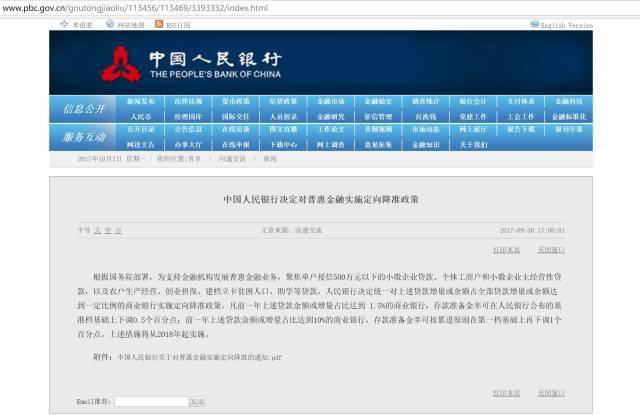
Task: Click the 信息公开 section header
Action: pyautogui.click(x=84, y=109)
